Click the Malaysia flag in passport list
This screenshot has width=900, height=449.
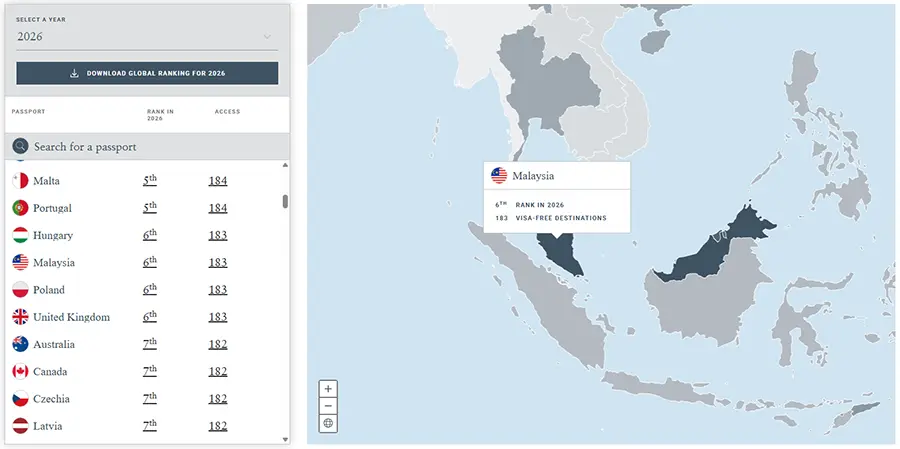click(20, 262)
